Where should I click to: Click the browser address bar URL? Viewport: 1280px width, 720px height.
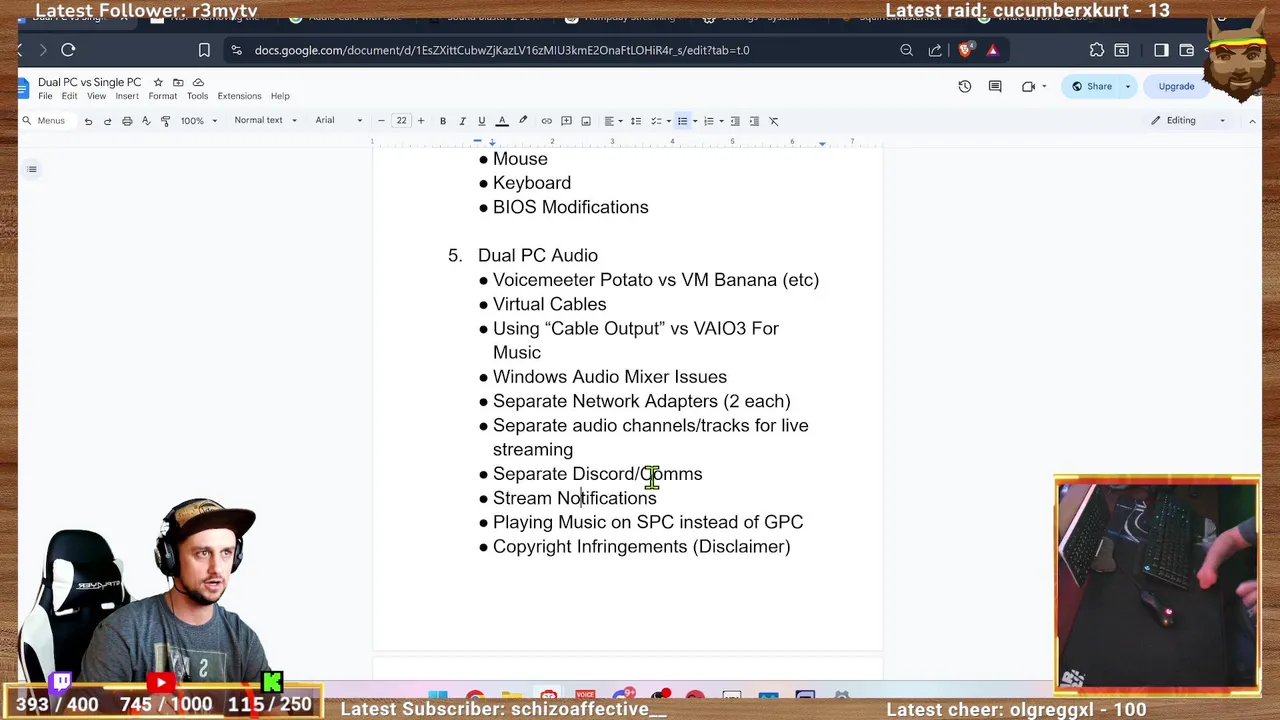[x=502, y=50]
